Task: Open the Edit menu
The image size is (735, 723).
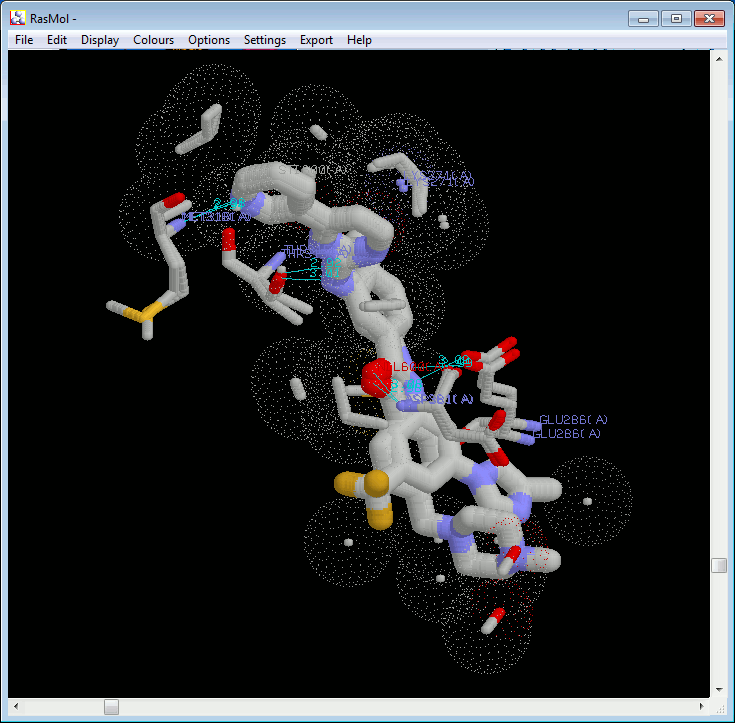Action: (x=57, y=40)
